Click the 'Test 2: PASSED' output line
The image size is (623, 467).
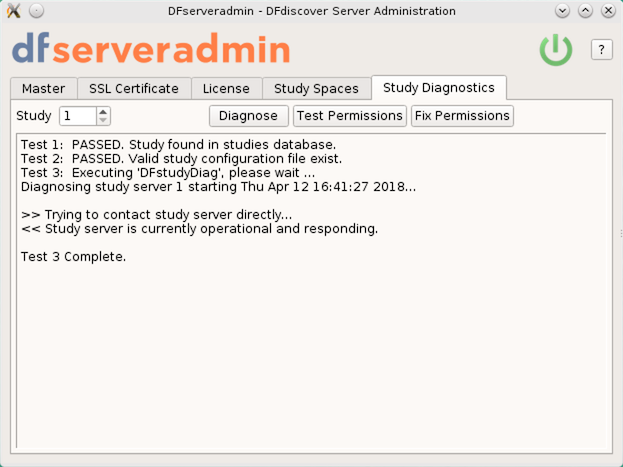181,159
